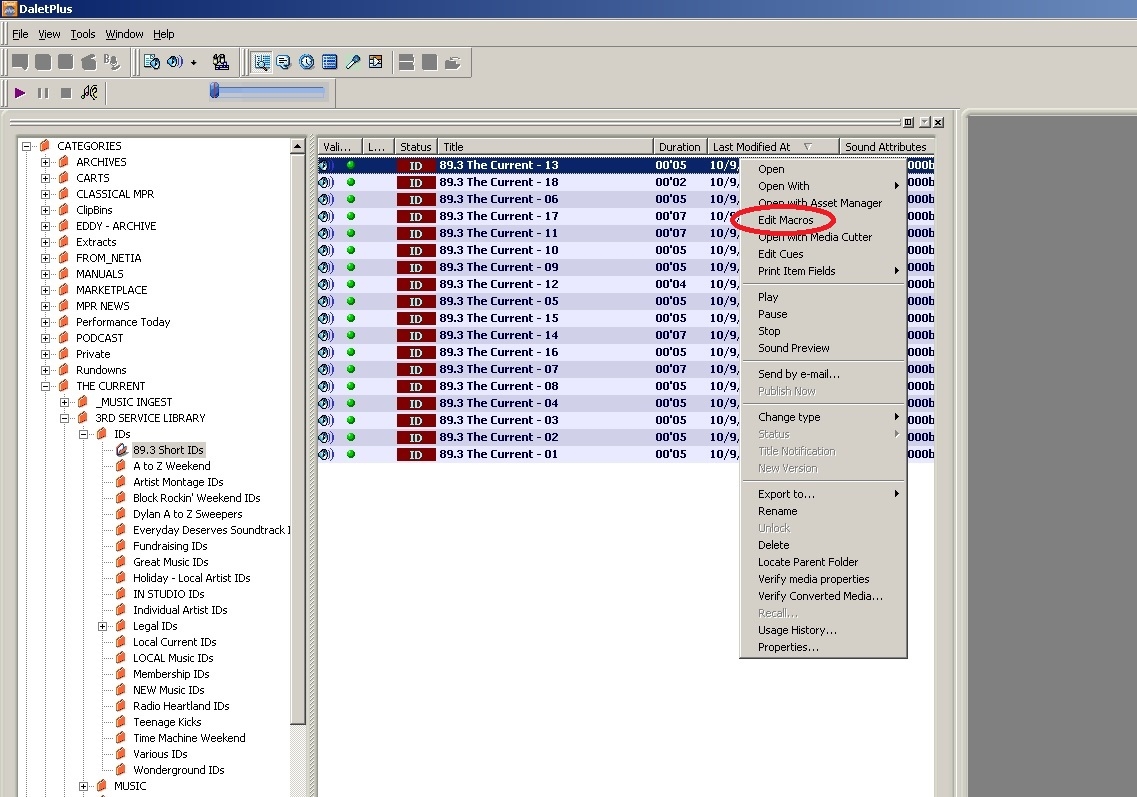The width and height of the screenshot is (1137, 797).
Task: Select the Fundraising IDs folder
Action: click(170, 546)
